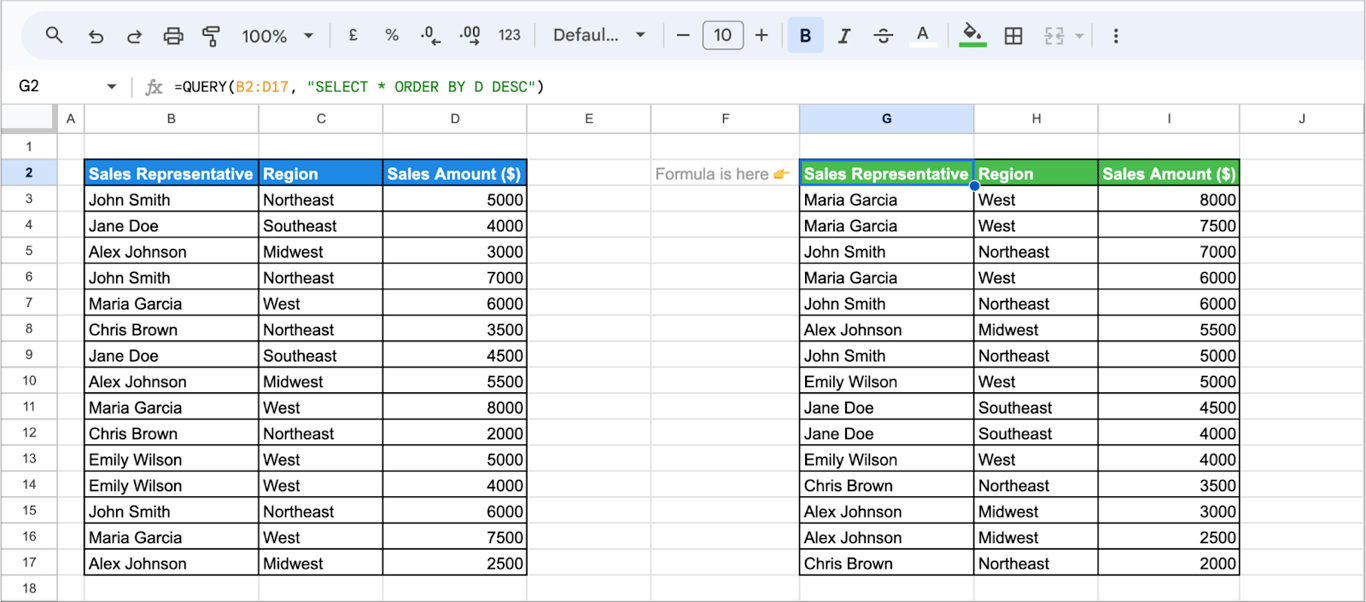Select cell G17 Chris Brown
This screenshot has width=1366, height=602.
887,563
